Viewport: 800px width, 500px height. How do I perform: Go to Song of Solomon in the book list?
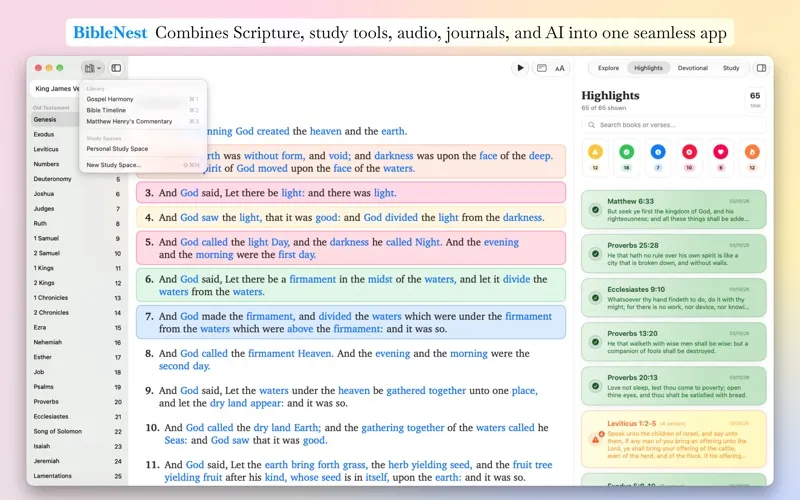point(77,431)
